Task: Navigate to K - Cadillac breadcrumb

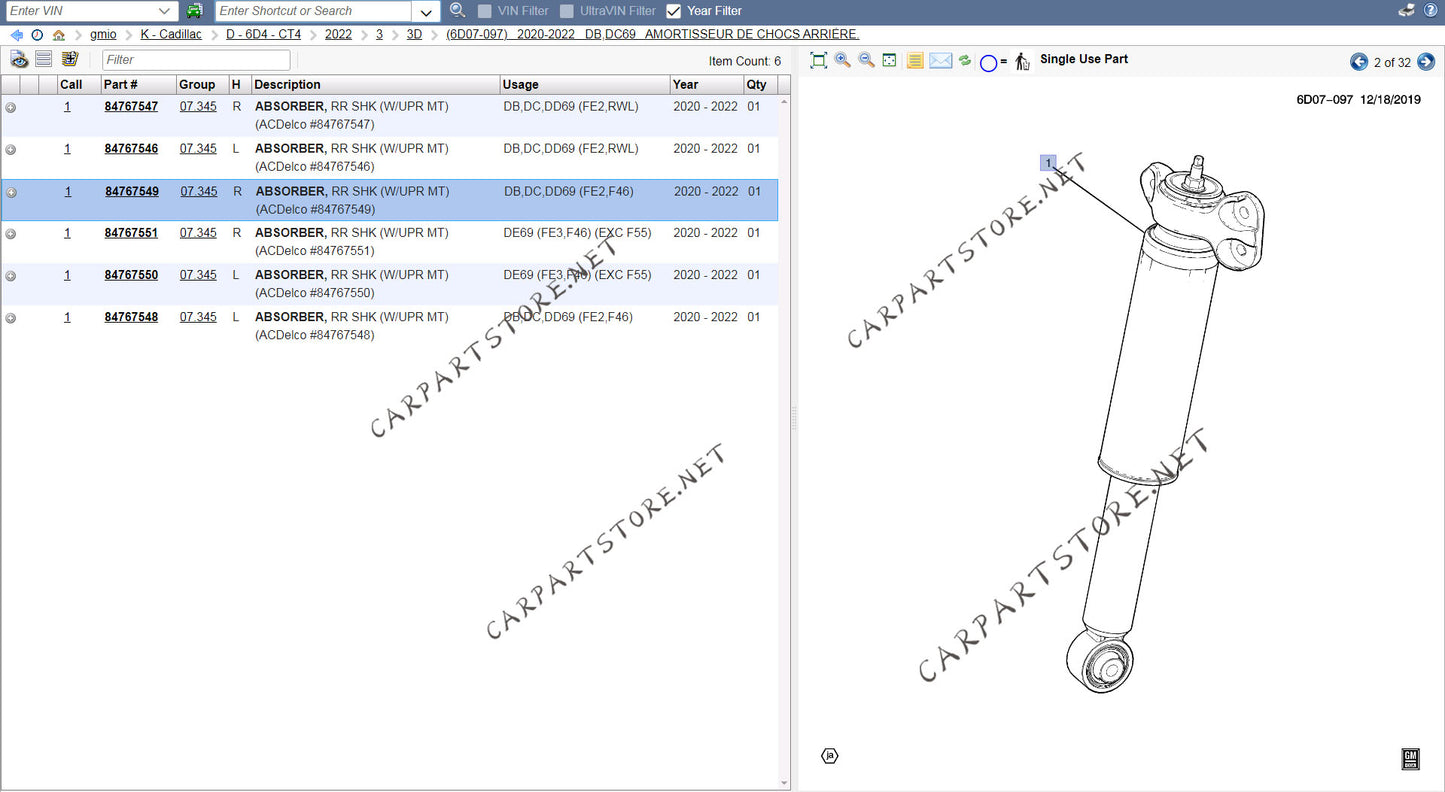Action: [x=170, y=34]
